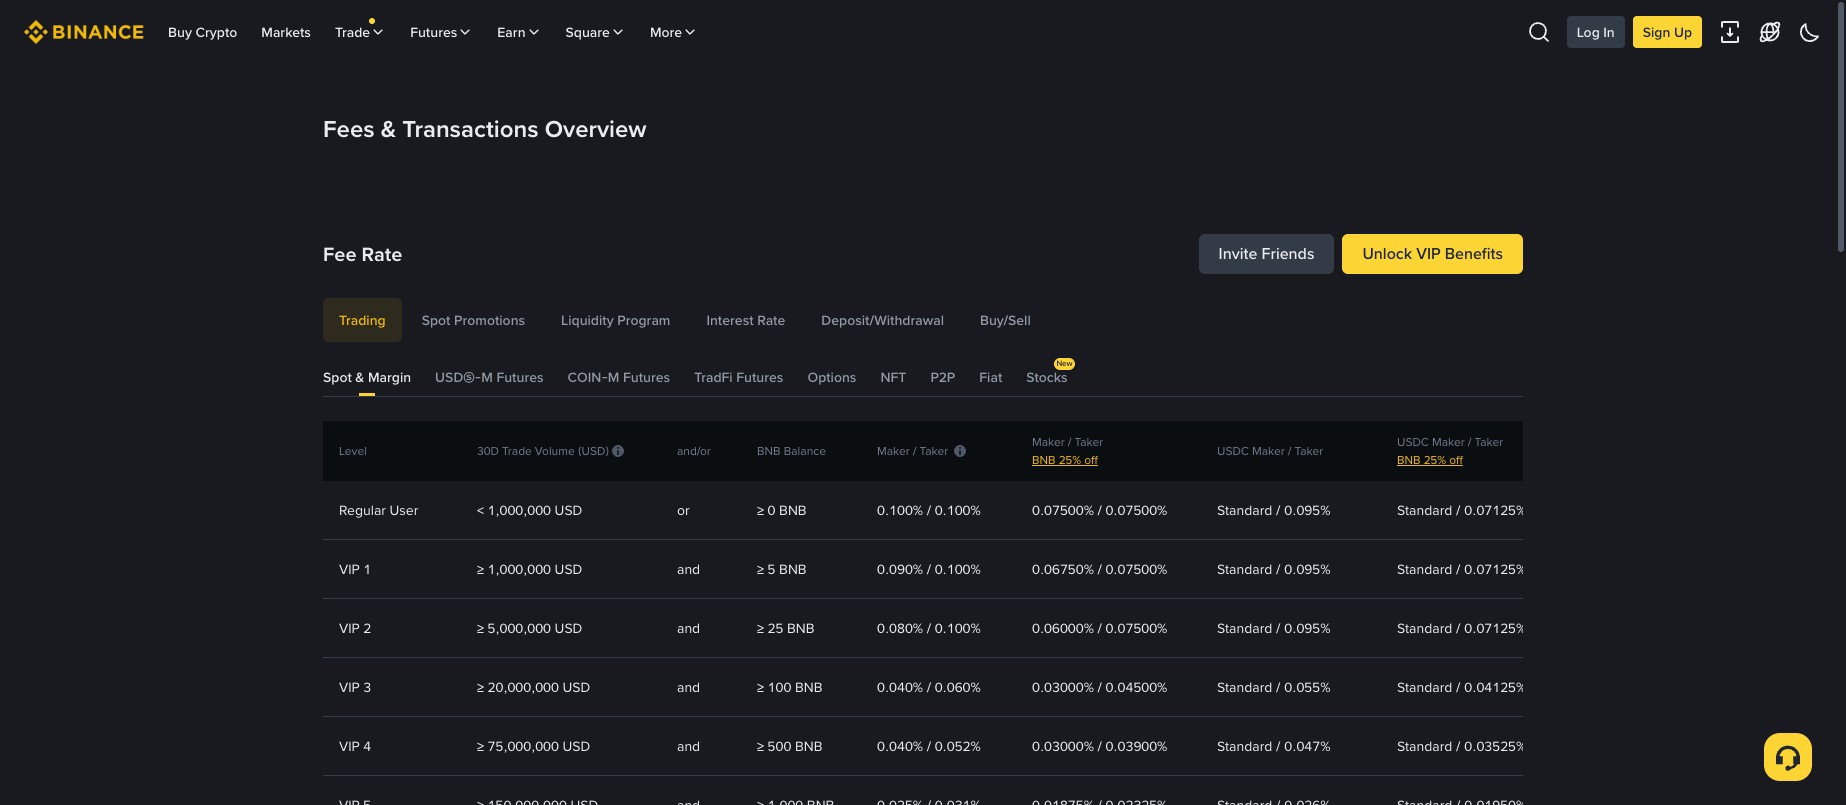
Task: Click the Fee Rate heading
Action: click(x=362, y=254)
